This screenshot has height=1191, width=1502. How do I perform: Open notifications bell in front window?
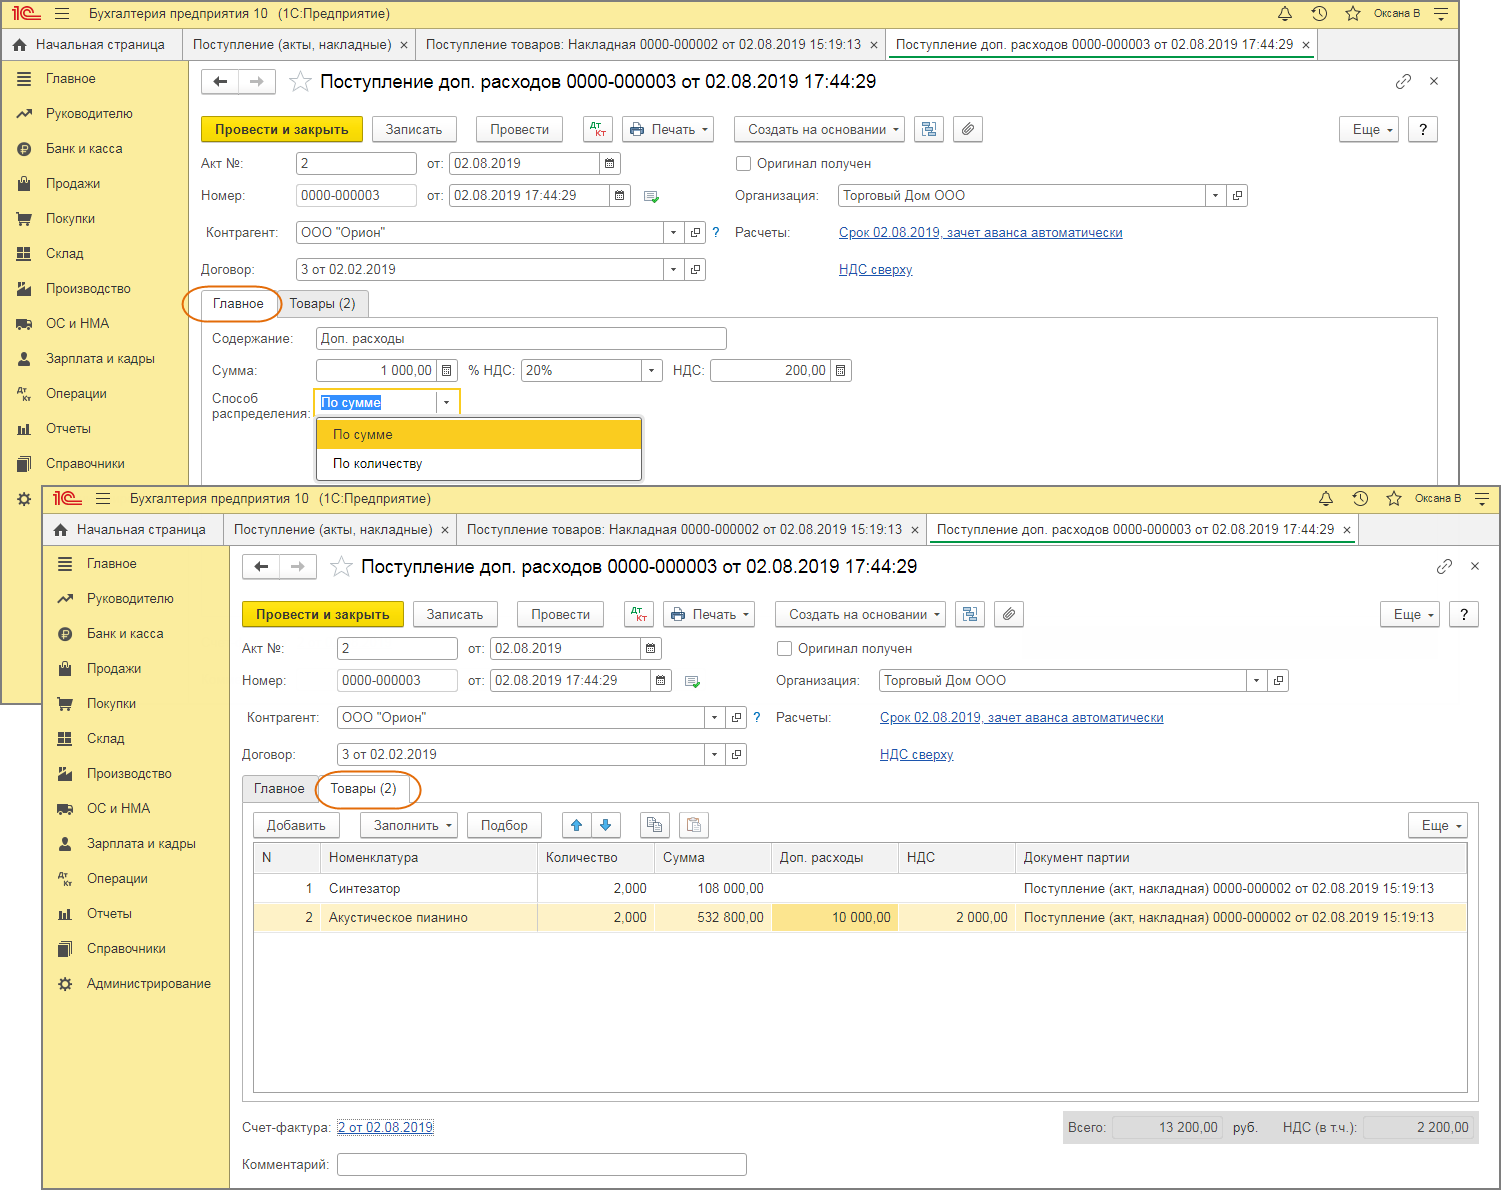pos(1326,498)
